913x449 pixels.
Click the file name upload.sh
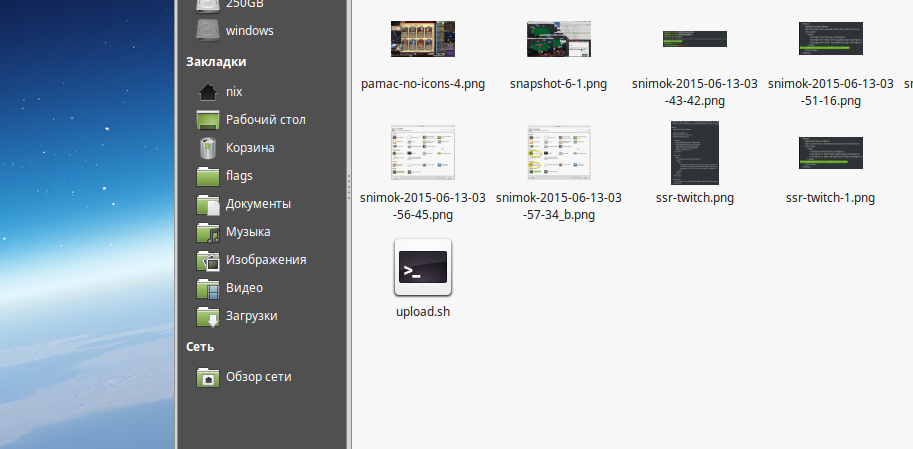point(423,312)
